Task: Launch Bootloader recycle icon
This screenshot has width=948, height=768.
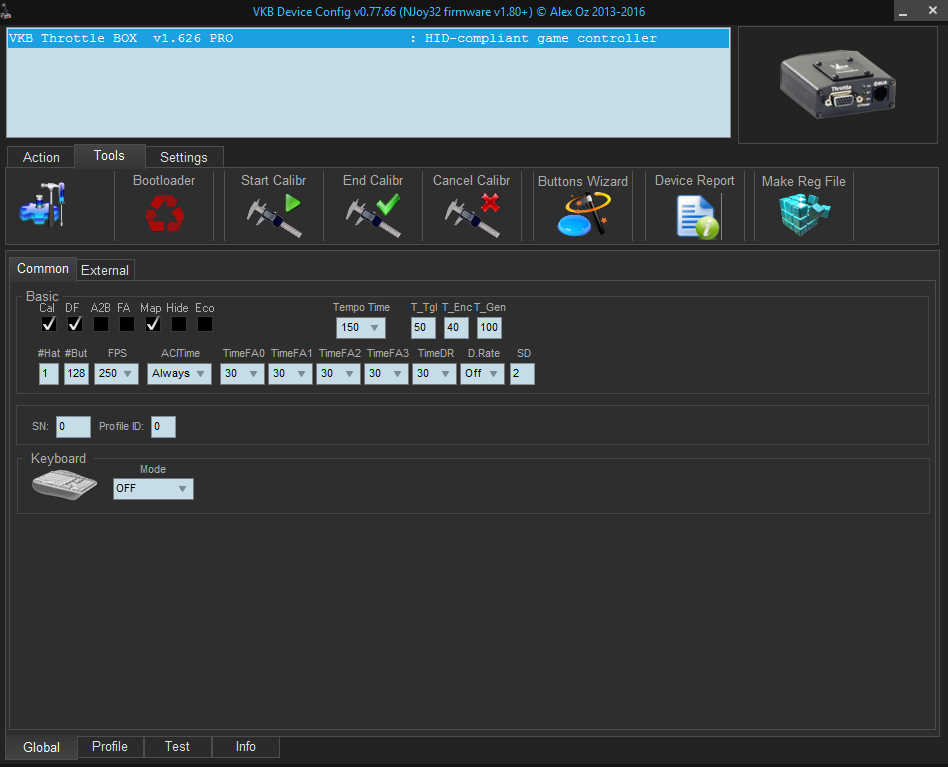Action: [164, 215]
